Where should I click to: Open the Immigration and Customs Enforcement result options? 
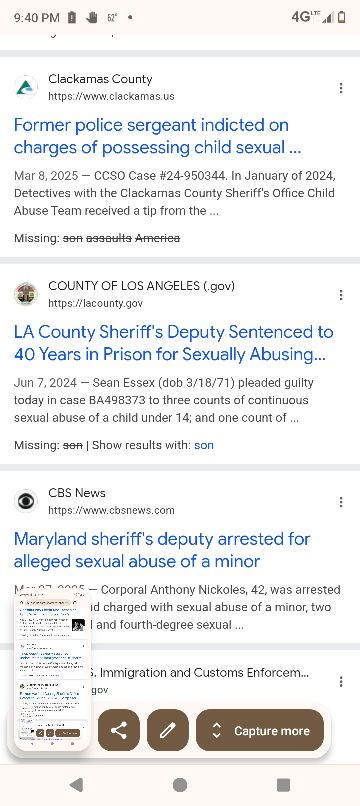click(340, 682)
